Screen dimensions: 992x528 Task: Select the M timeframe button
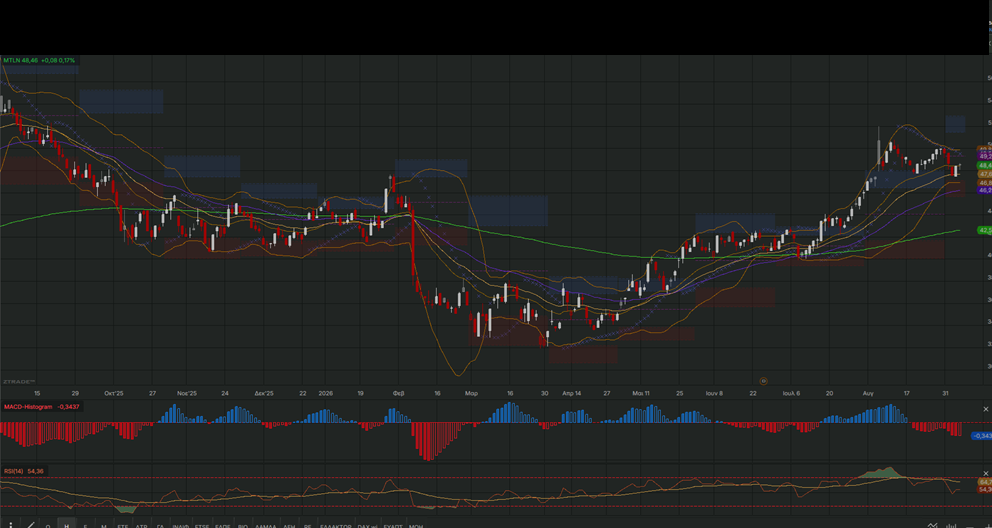point(104,526)
